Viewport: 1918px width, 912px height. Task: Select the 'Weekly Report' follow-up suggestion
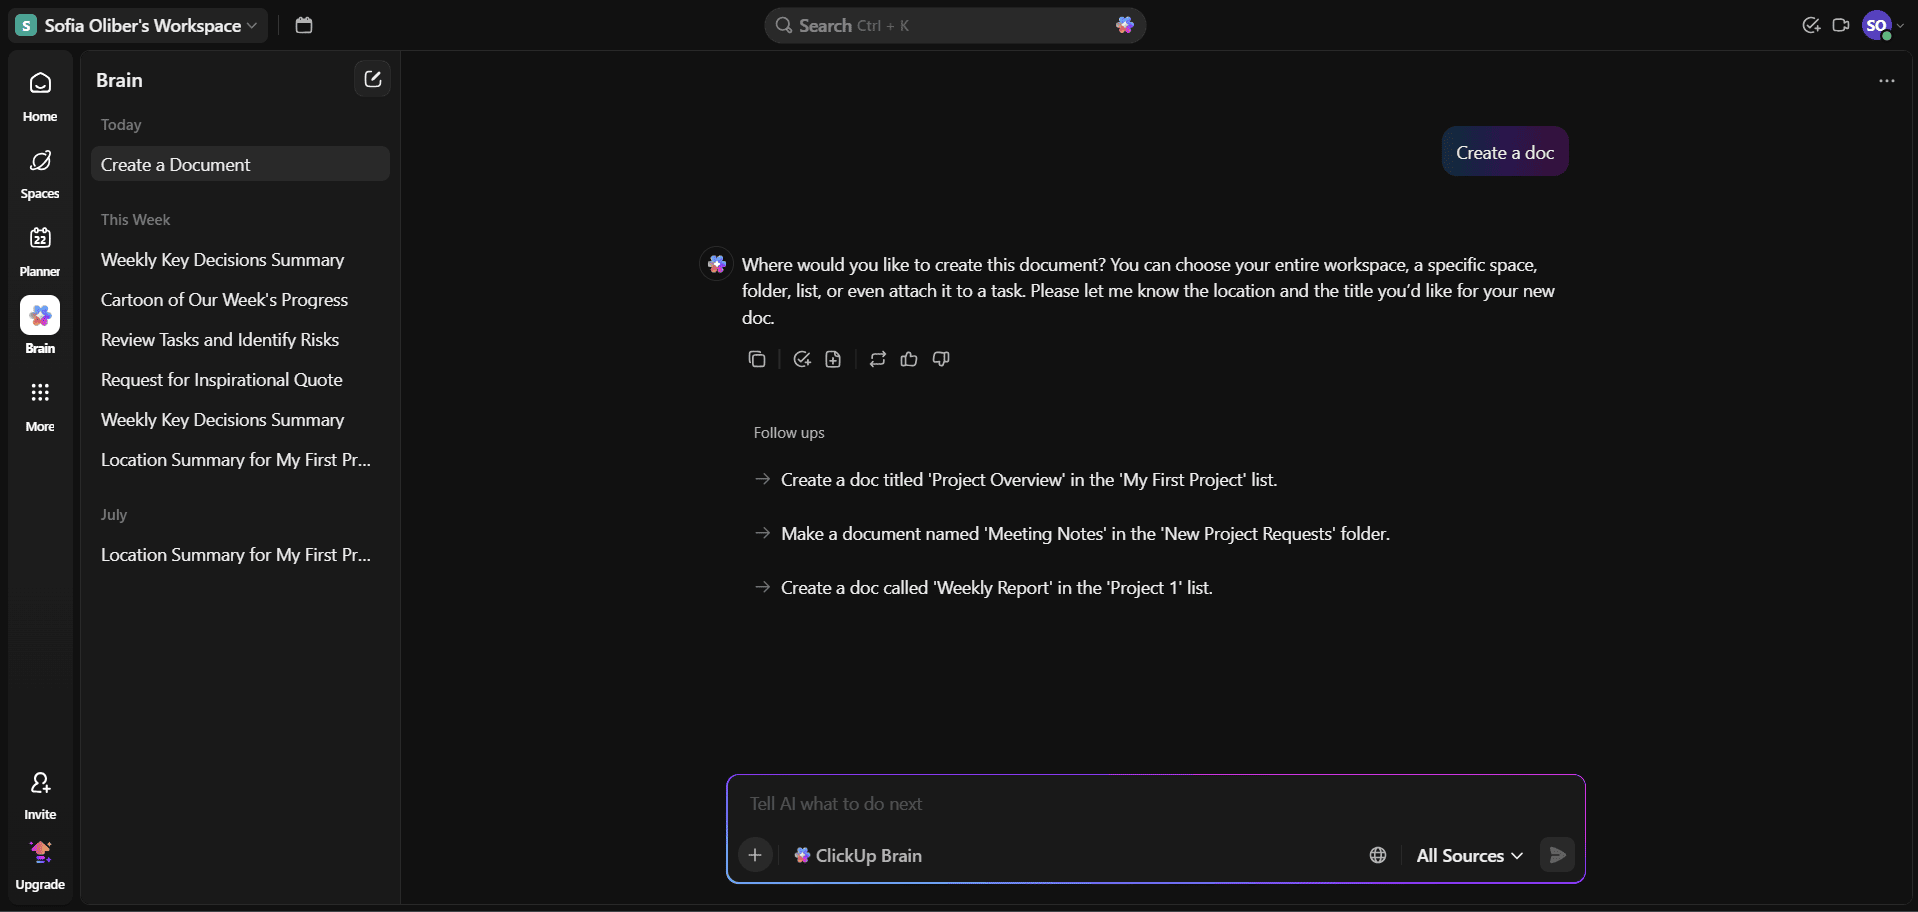(996, 588)
